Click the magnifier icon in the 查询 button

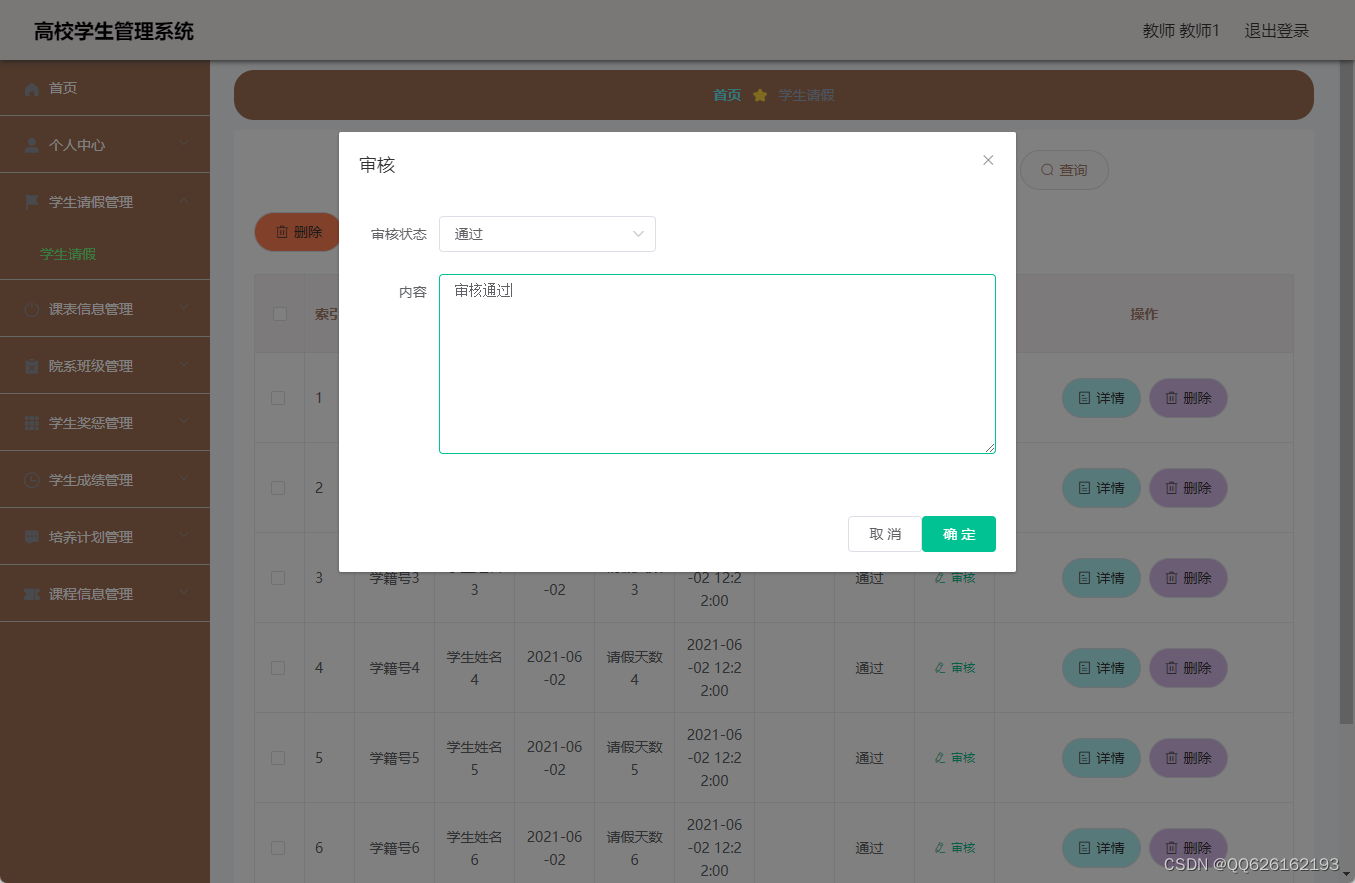pos(1048,170)
